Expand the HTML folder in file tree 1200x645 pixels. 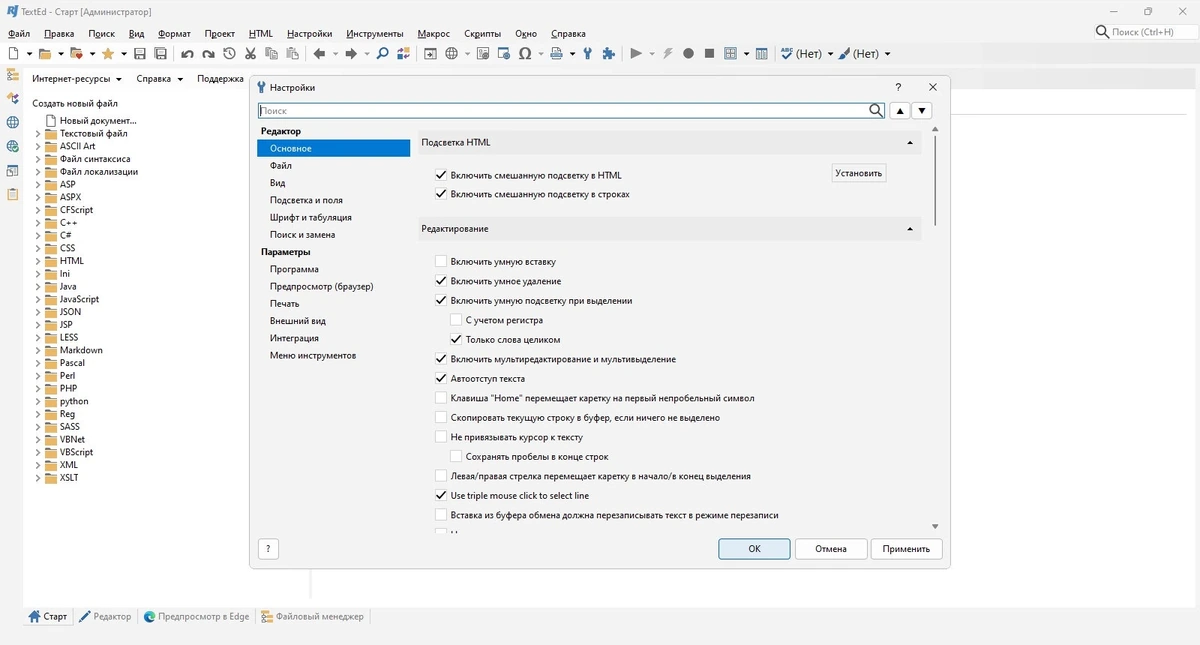pyautogui.click(x=39, y=261)
